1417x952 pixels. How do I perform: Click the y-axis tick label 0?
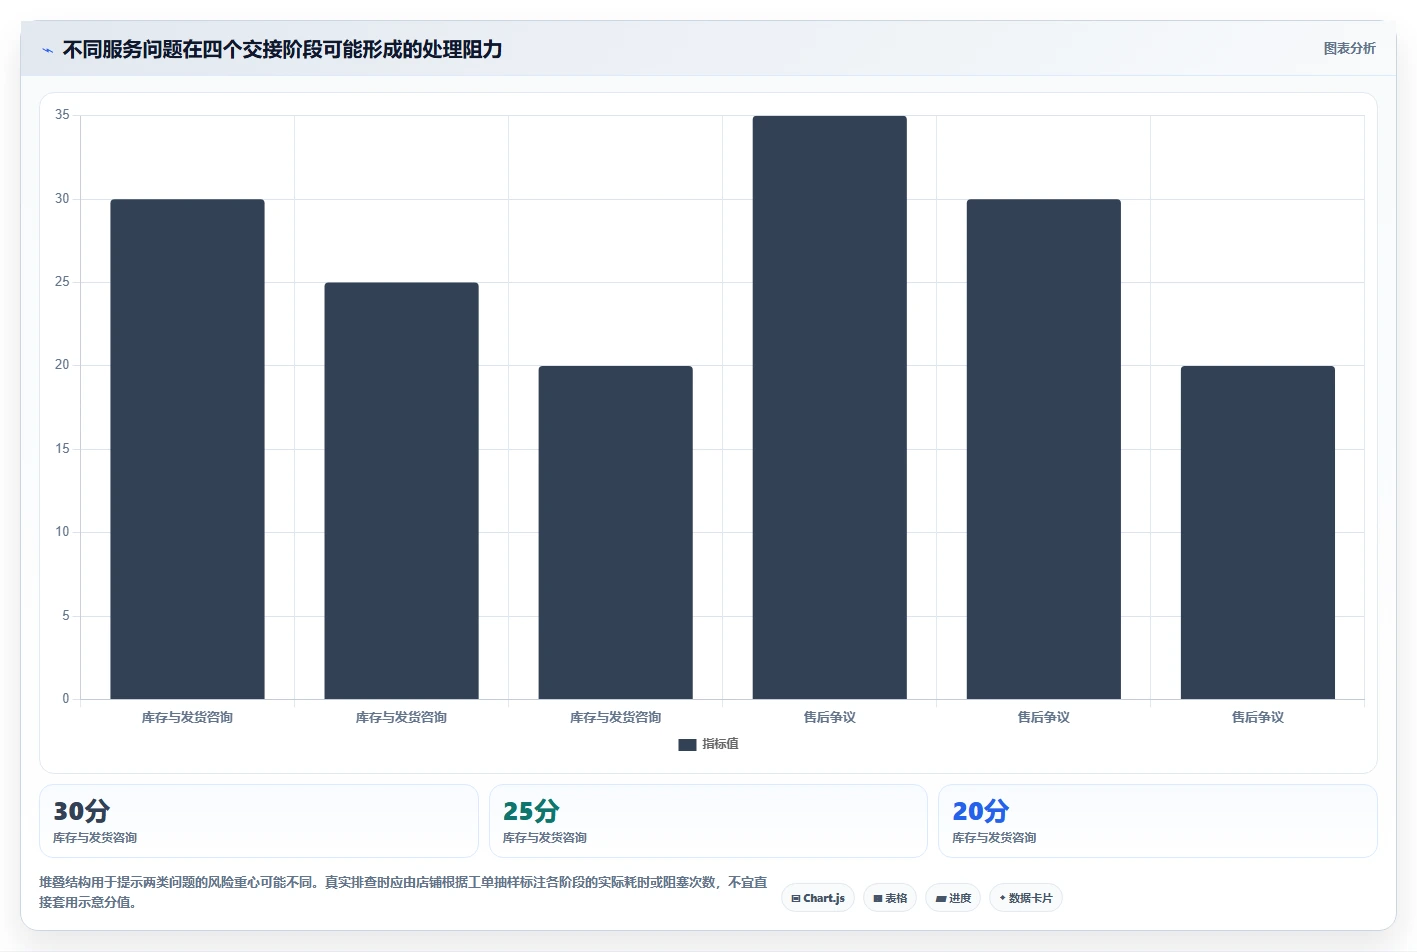[66, 699]
